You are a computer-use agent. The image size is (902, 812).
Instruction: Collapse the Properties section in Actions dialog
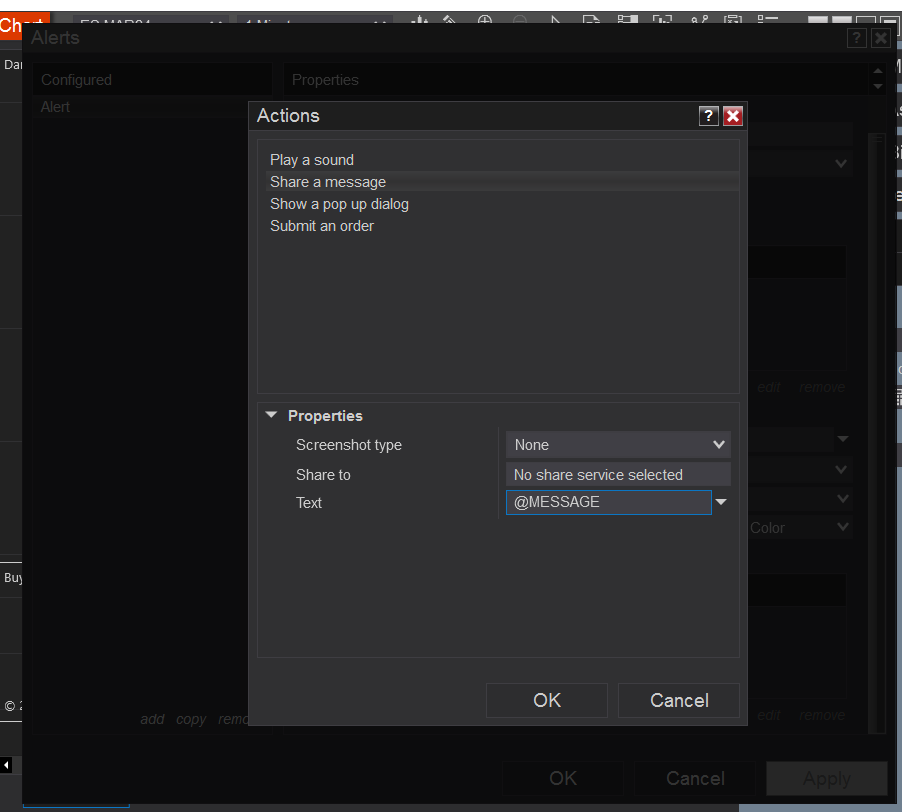pos(272,415)
